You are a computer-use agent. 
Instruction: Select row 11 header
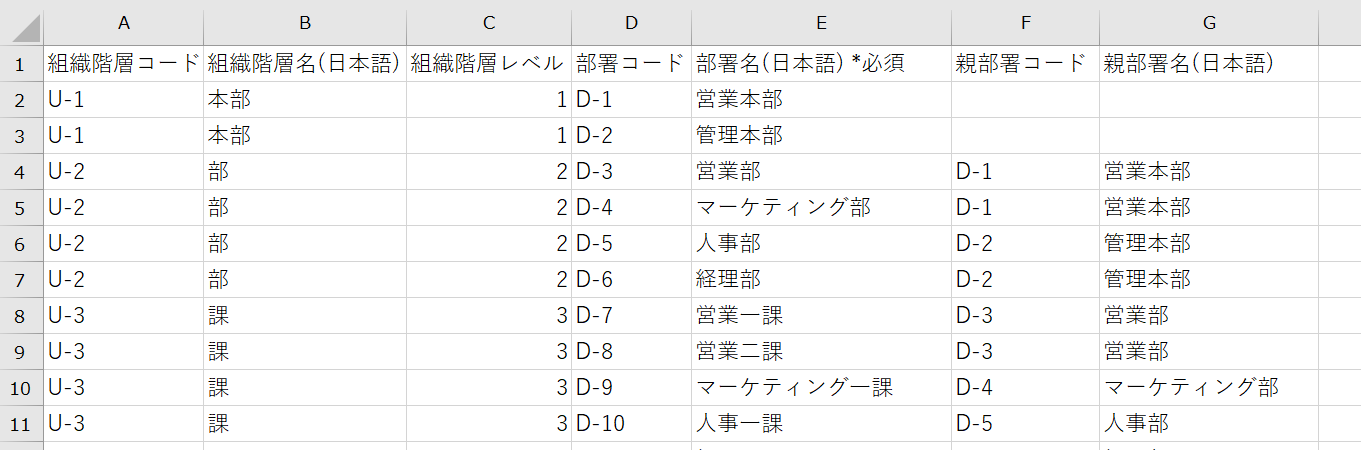click(x=22, y=424)
